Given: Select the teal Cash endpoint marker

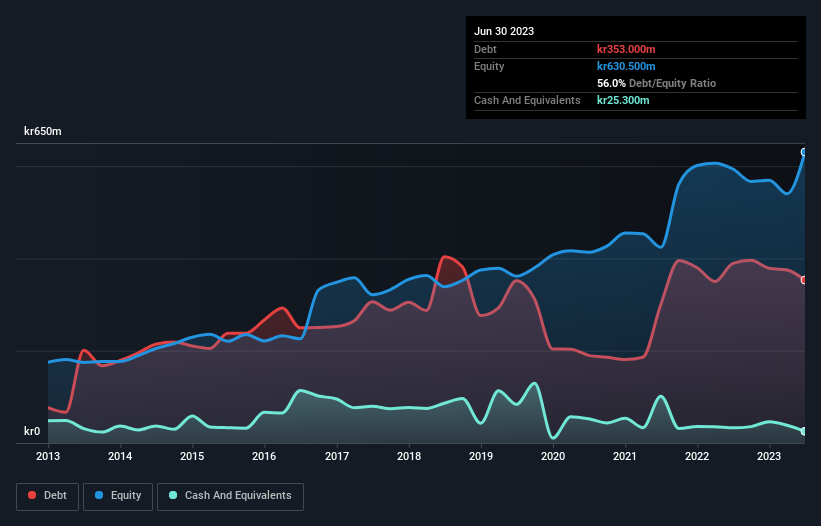Looking at the screenshot, I should (x=804, y=431).
